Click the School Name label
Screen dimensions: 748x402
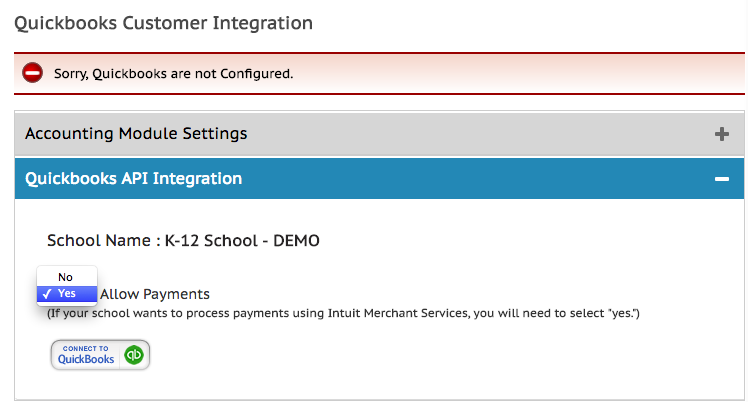point(99,240)
